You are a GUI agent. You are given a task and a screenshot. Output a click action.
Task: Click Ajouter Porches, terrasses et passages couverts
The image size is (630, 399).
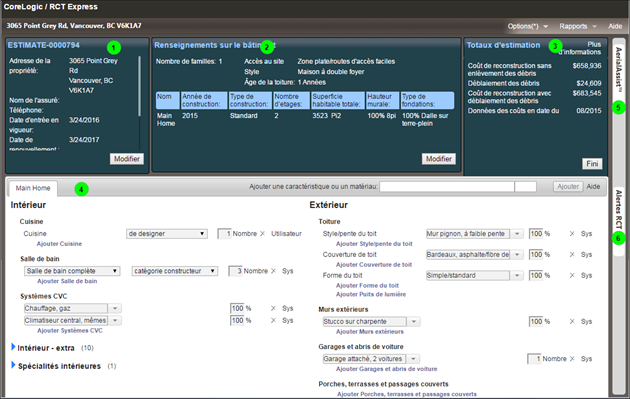(407, 394)
